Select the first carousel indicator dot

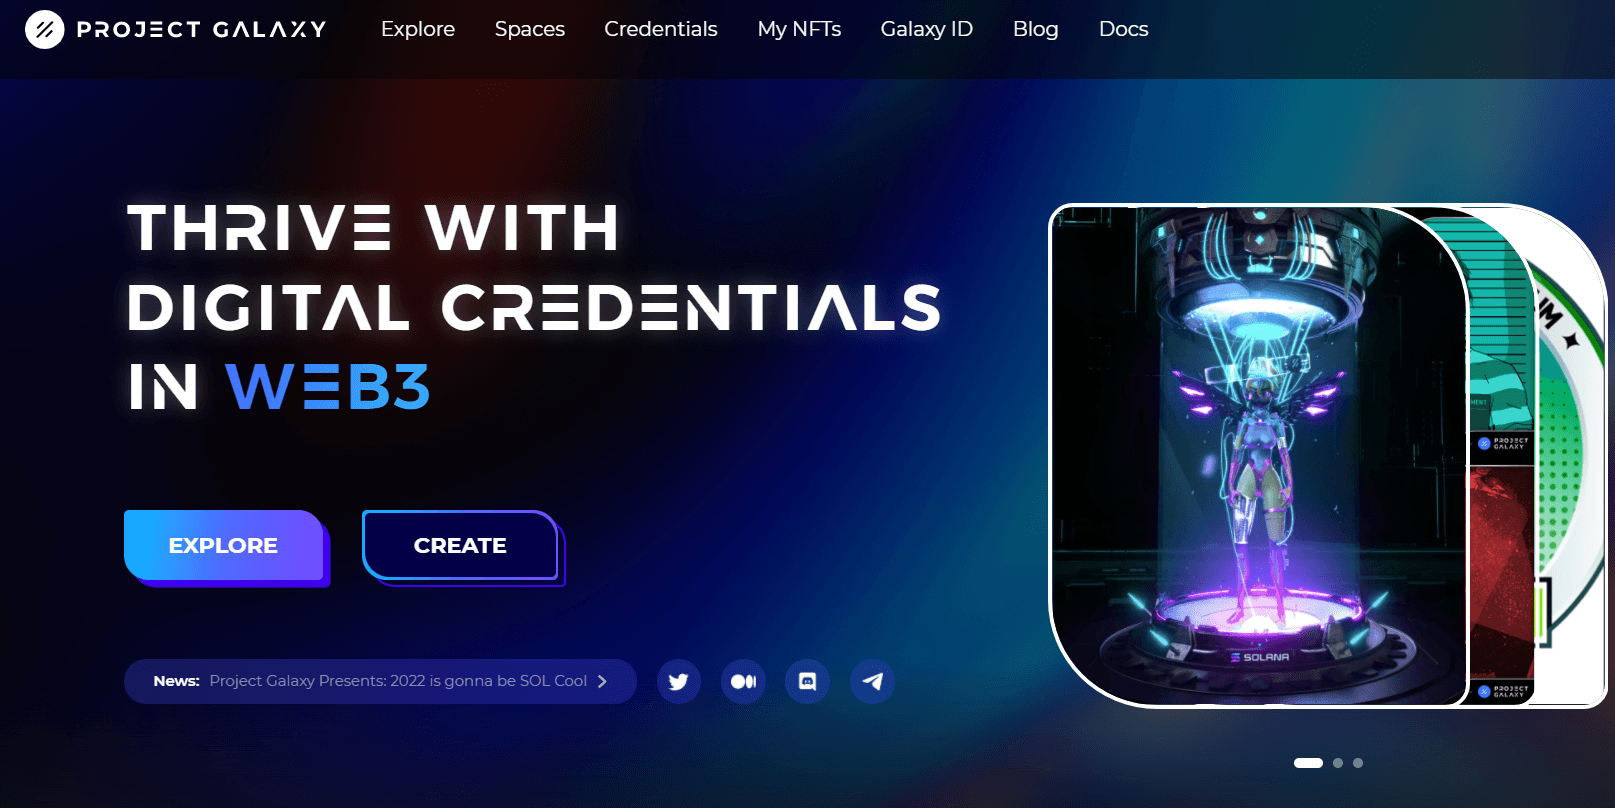[1308, 763]
